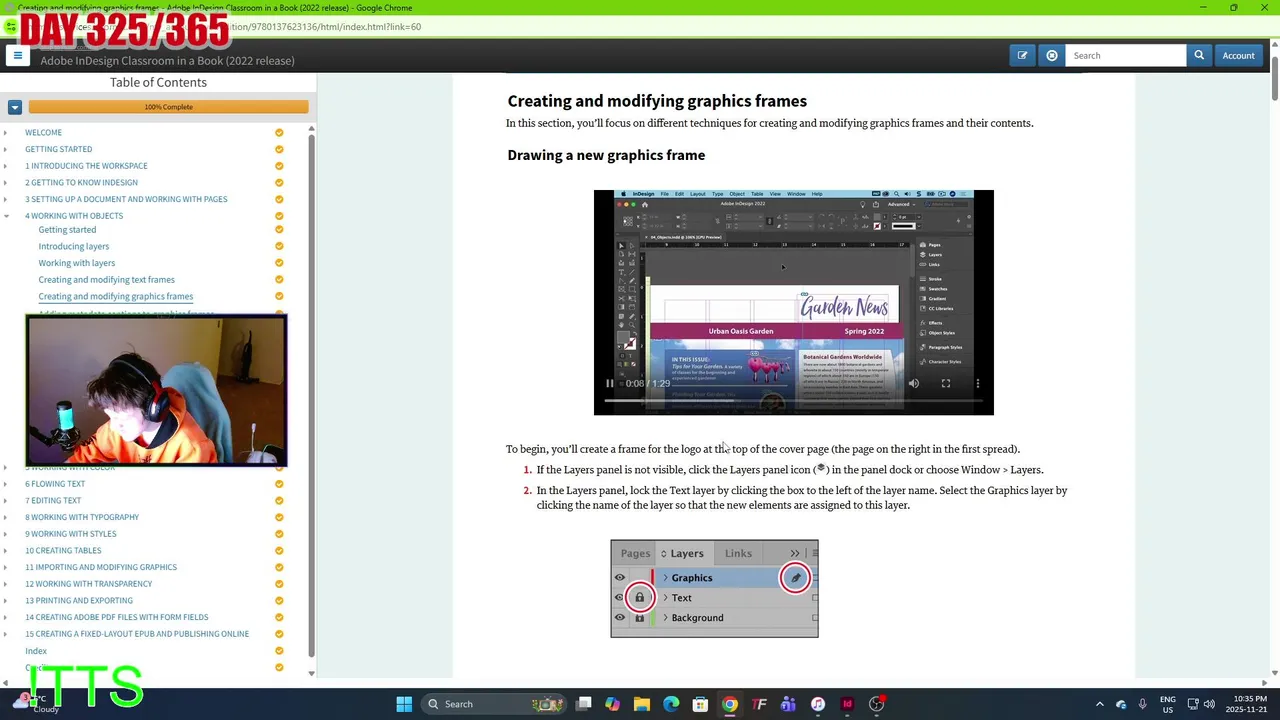Launch Copilot from the taskbar

(x=613, y=704)
